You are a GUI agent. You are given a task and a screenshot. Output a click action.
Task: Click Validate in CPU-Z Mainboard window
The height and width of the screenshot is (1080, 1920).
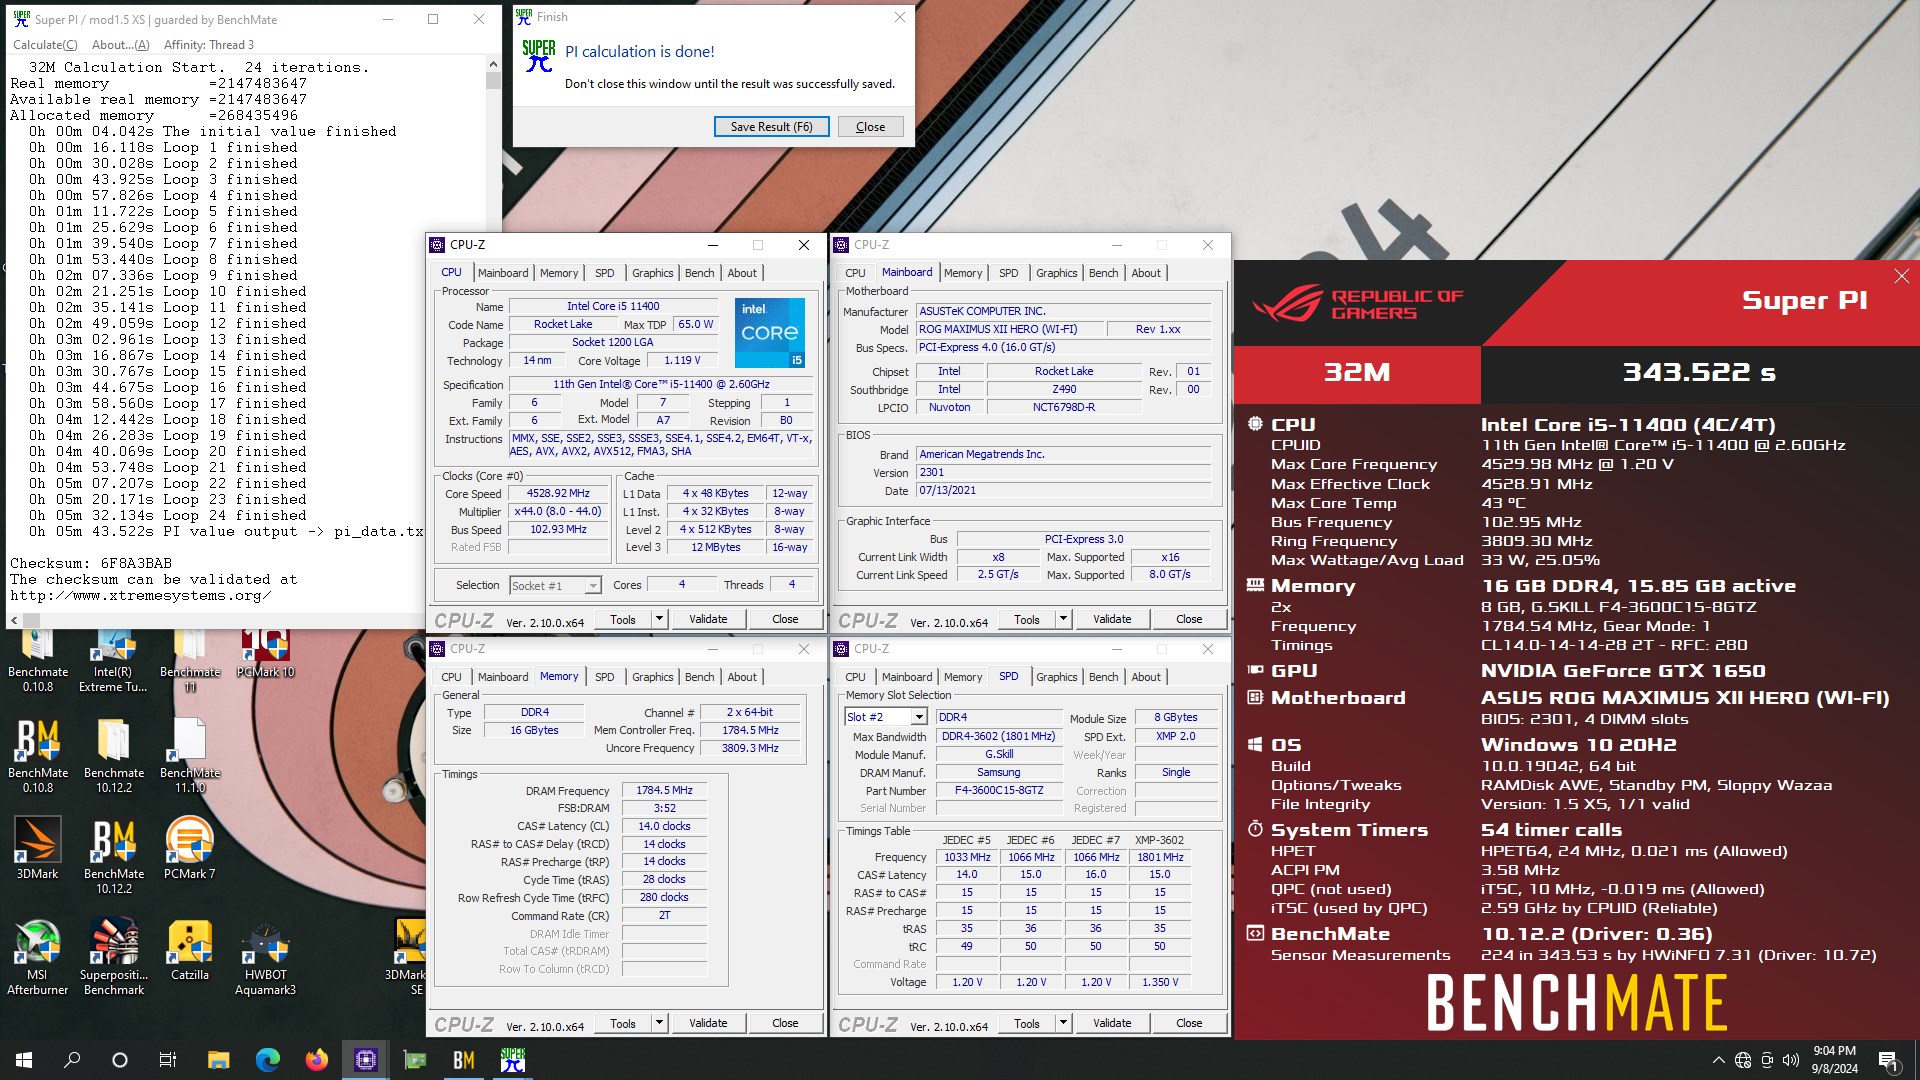(1112, 619)
